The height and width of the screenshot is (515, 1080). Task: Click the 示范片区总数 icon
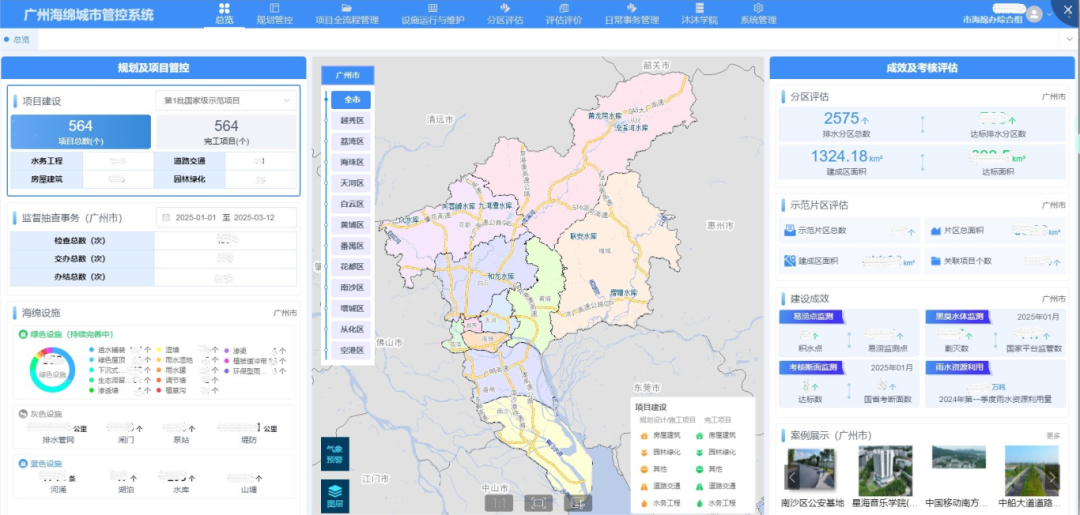point(789,230)
